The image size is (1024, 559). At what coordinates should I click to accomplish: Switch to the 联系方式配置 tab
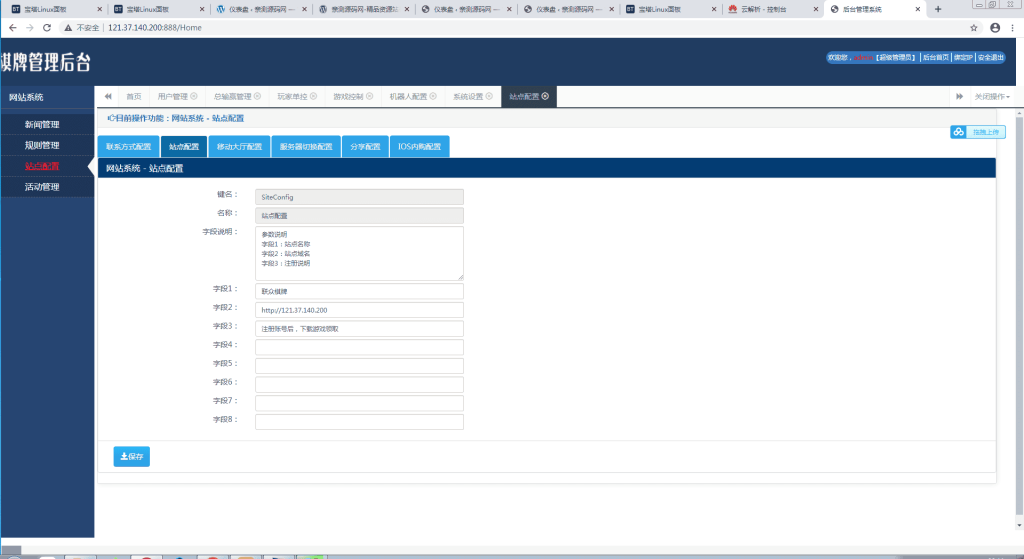(x=128, y=146)
